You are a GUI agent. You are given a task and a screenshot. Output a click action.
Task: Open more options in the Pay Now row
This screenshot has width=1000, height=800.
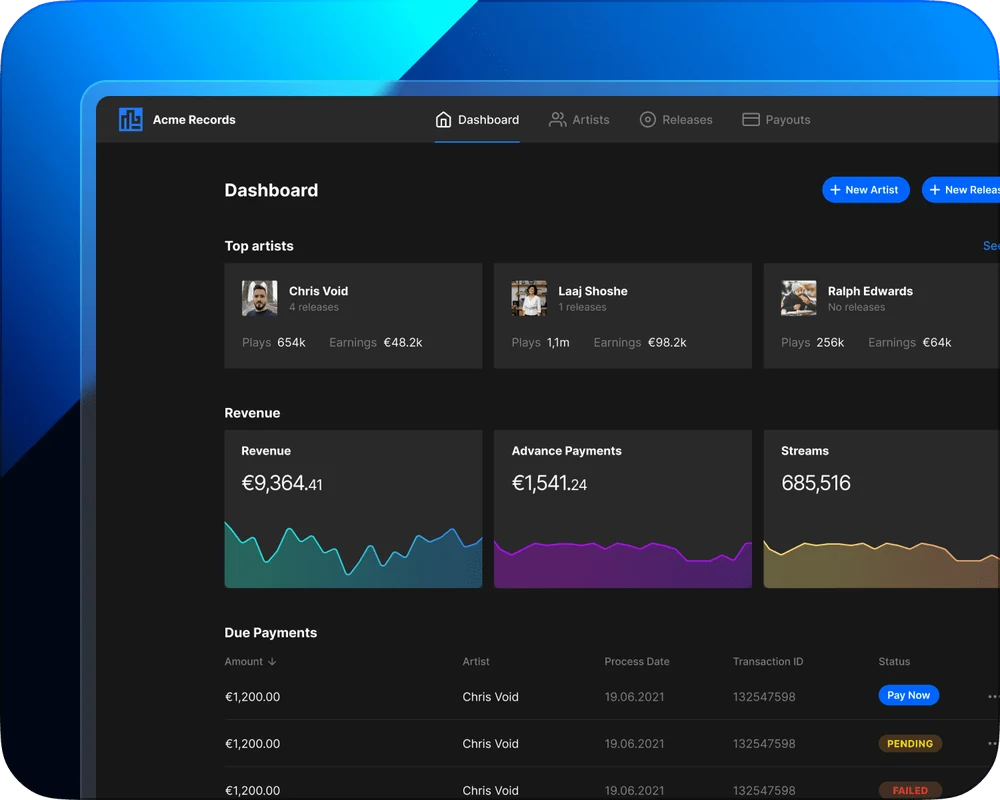pos(993,697)
